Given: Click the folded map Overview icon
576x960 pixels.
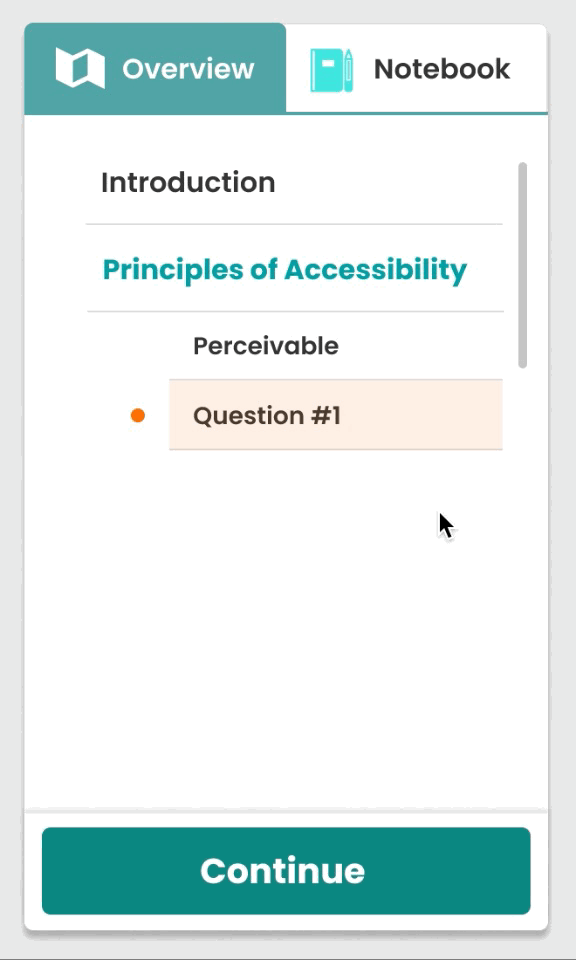Looking at the screenshot, I should [x=80, y=68].
